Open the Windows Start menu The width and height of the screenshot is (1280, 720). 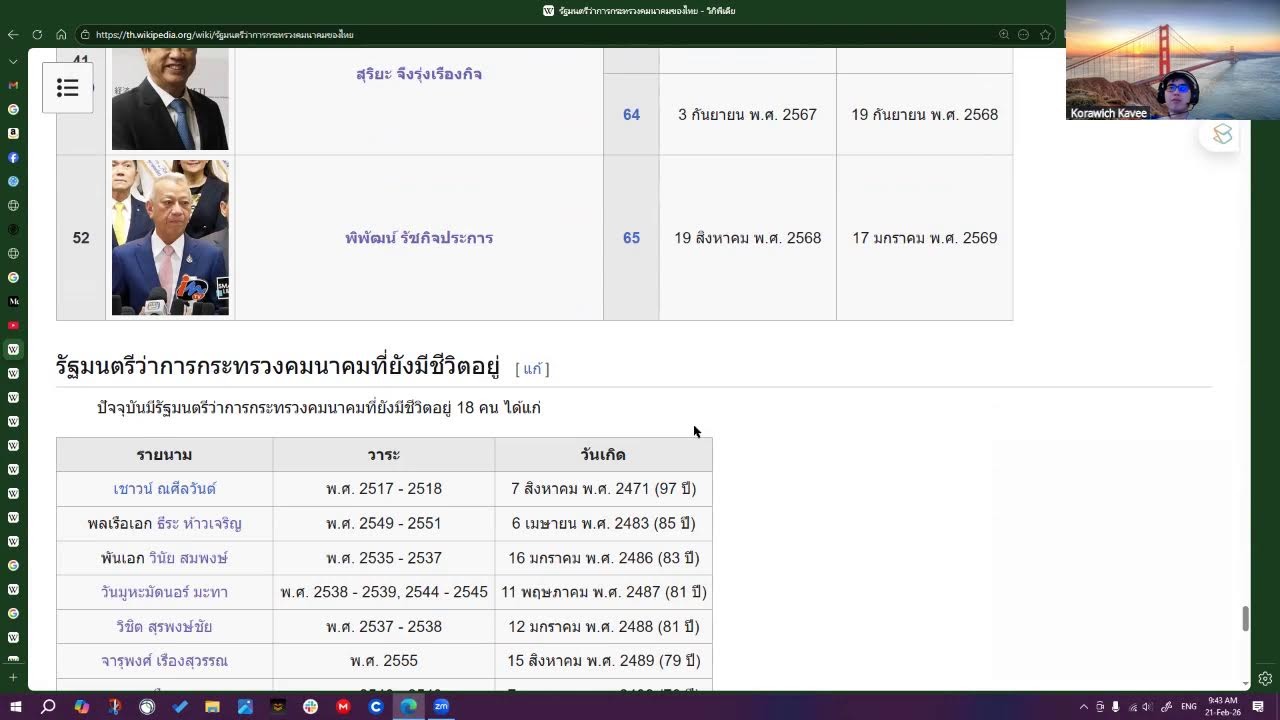click(15, 706)
